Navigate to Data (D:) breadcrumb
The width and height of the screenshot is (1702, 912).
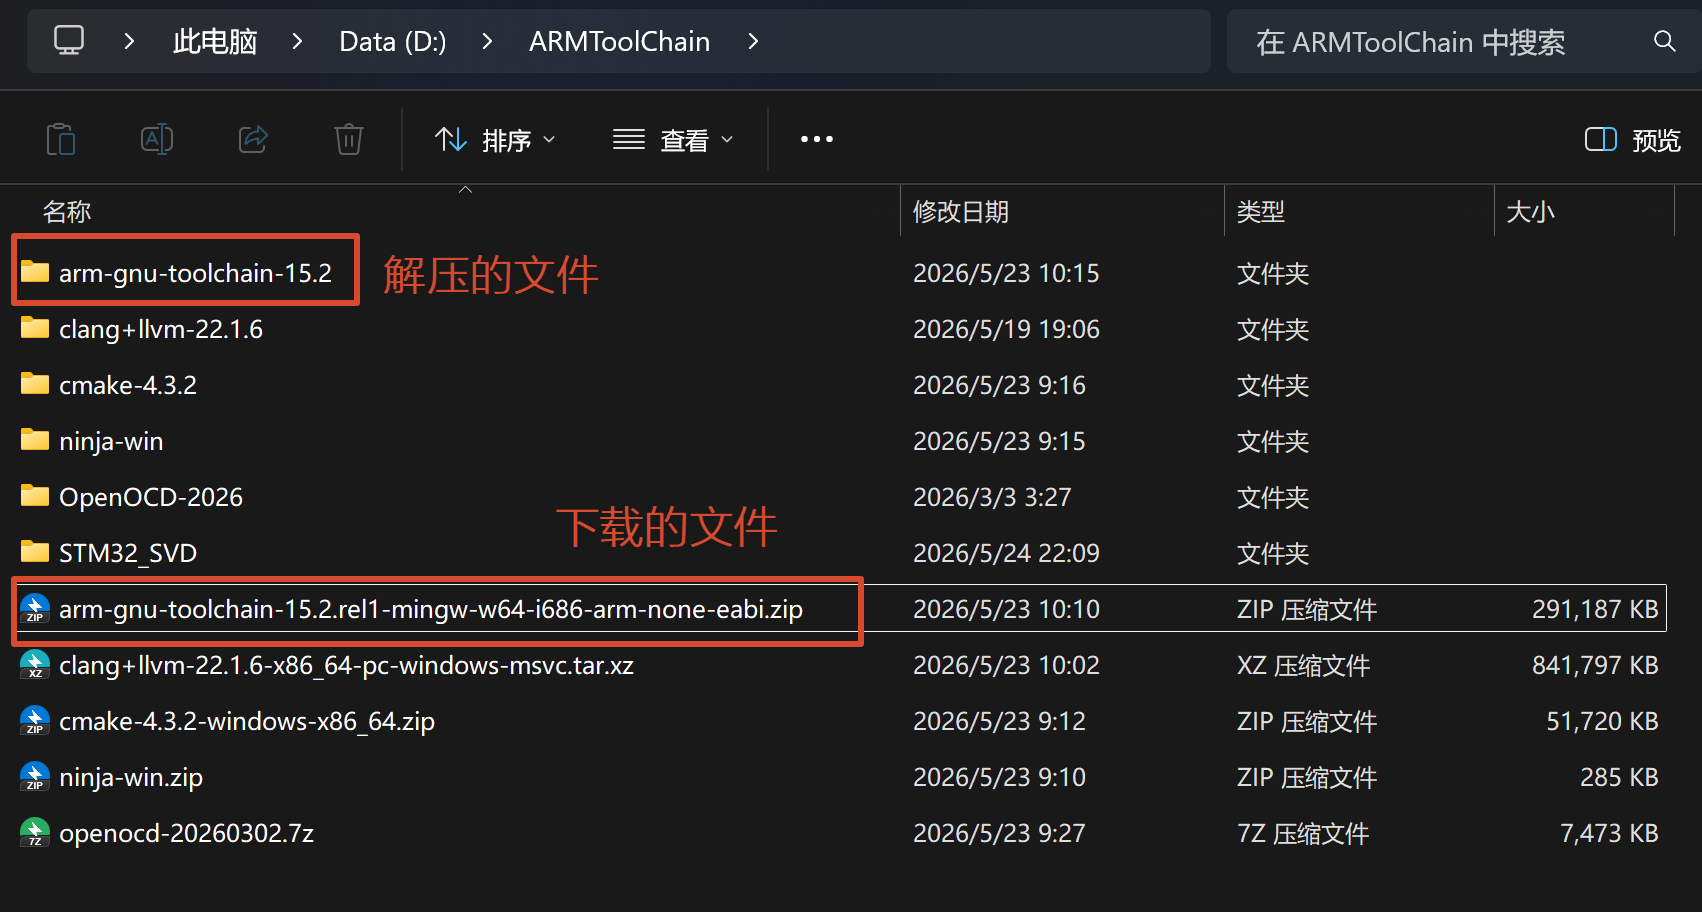[393, 42]
